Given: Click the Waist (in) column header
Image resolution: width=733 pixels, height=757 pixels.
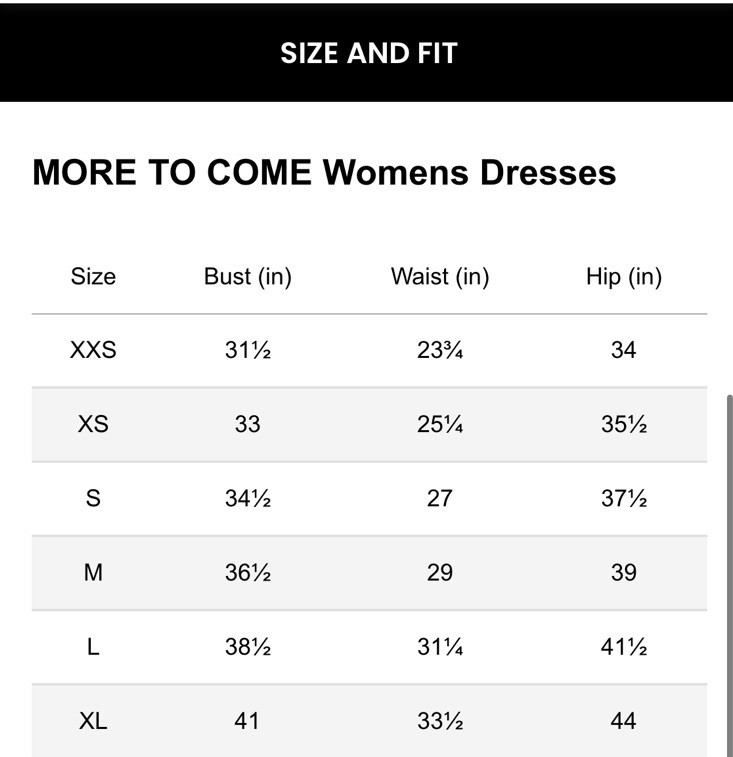Looking at the screenshot, I should tap(440, 277).
